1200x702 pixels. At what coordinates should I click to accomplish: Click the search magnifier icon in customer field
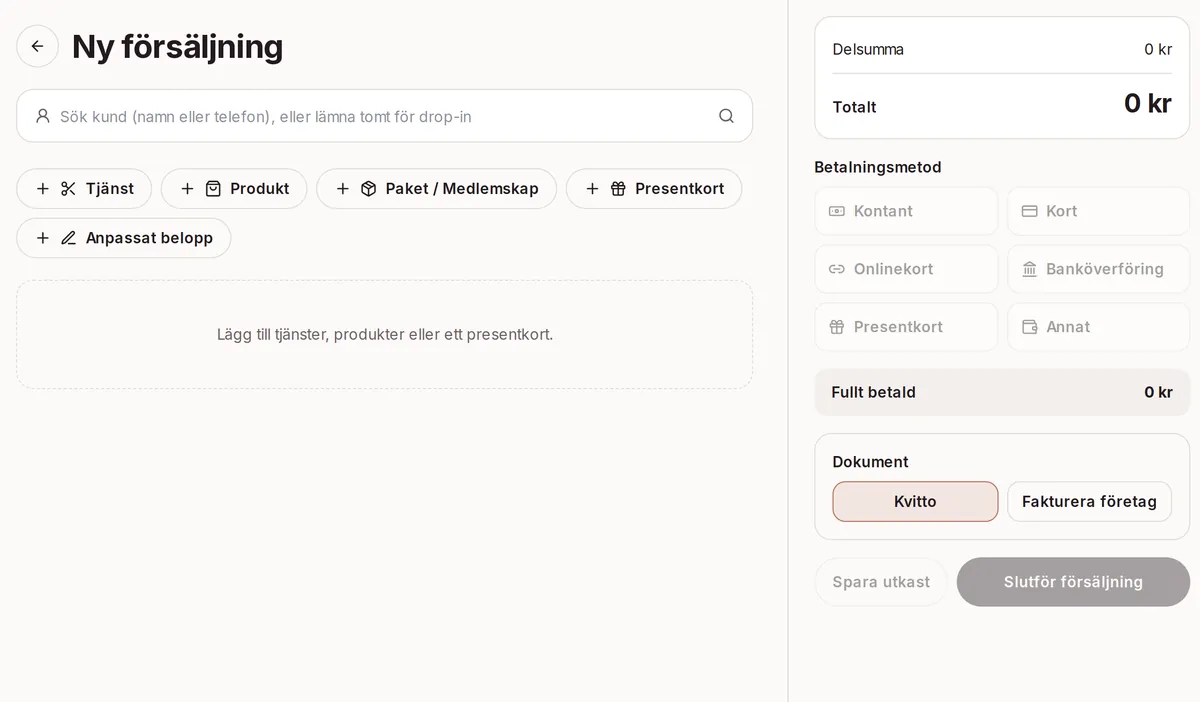click(x=726, y=116)
